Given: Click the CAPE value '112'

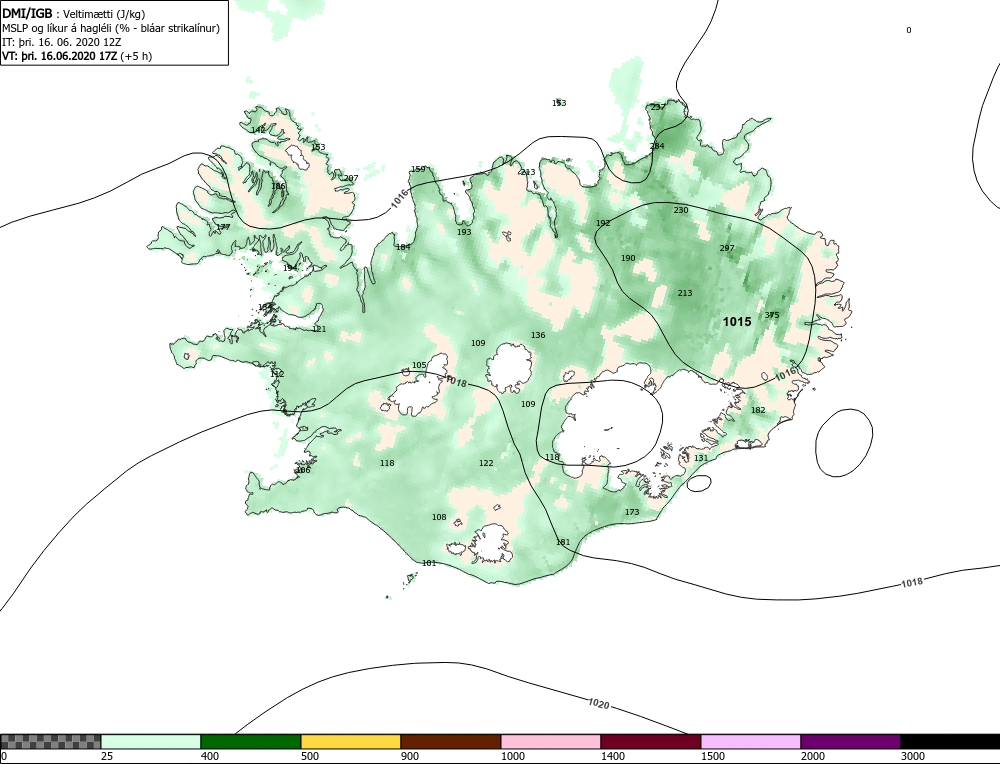Looking at the screenshot, I should click(277, 374).
